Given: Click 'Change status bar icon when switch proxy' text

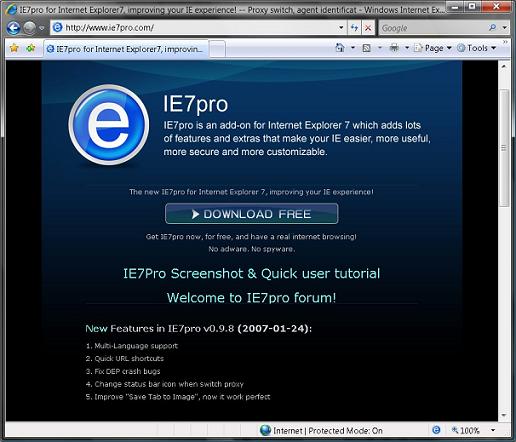Looking at the screenshot, I should point(169,384).
